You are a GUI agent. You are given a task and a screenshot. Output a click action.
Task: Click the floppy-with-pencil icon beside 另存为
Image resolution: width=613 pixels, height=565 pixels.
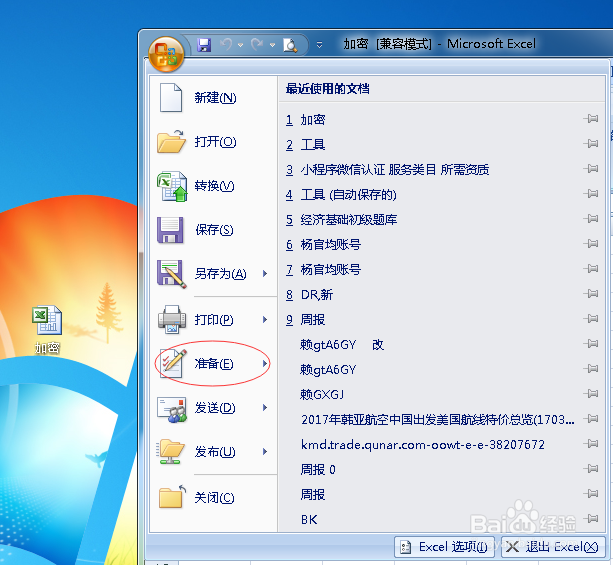click(x=172, y=274)
